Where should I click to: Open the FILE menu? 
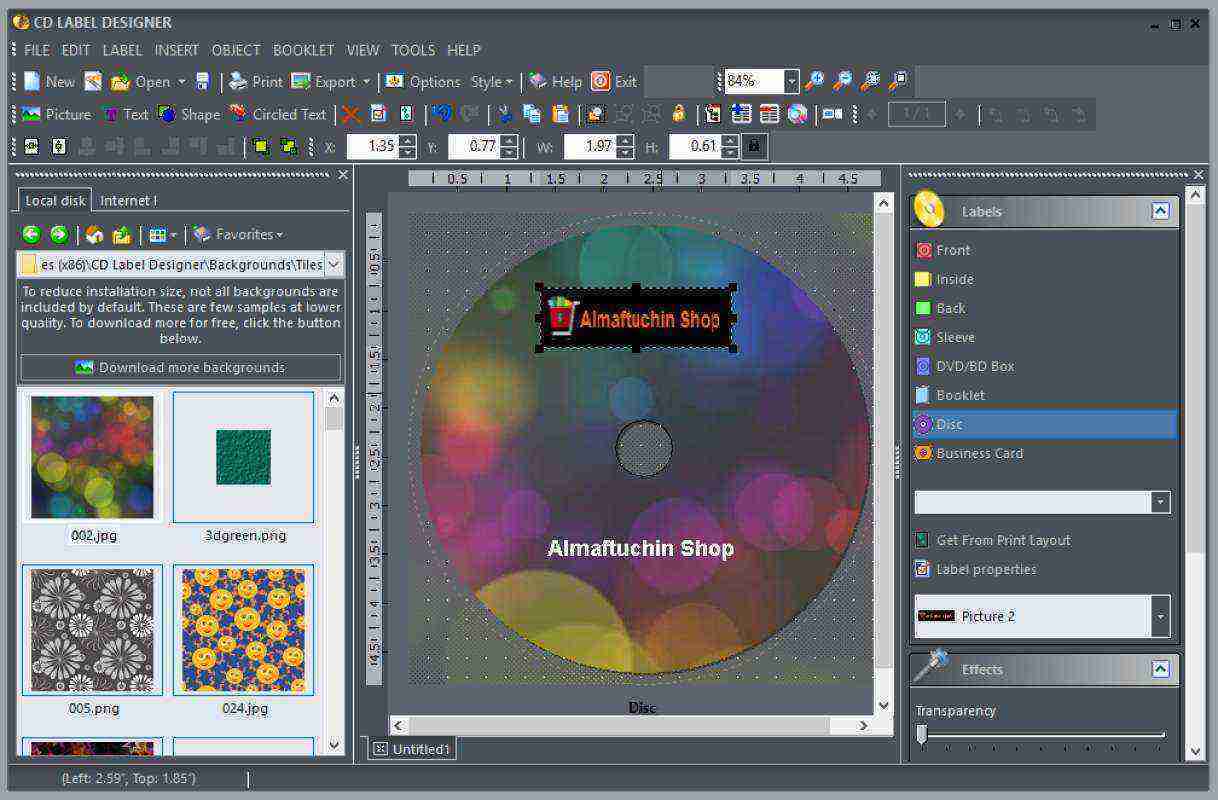pos(37,50)
